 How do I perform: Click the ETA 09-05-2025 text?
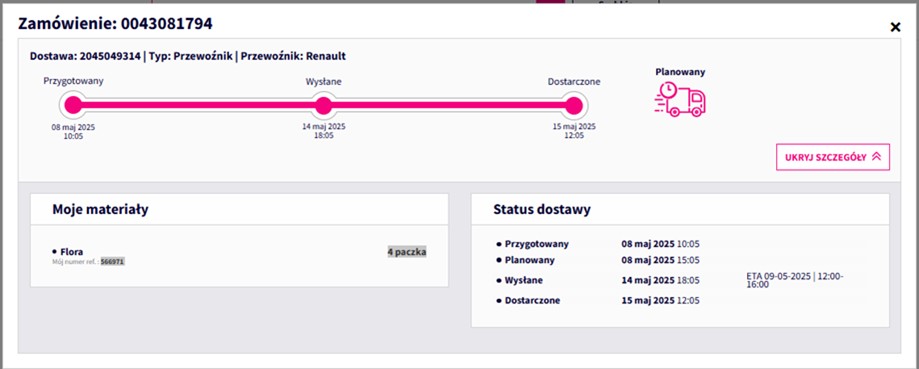[x=795, y=280]
